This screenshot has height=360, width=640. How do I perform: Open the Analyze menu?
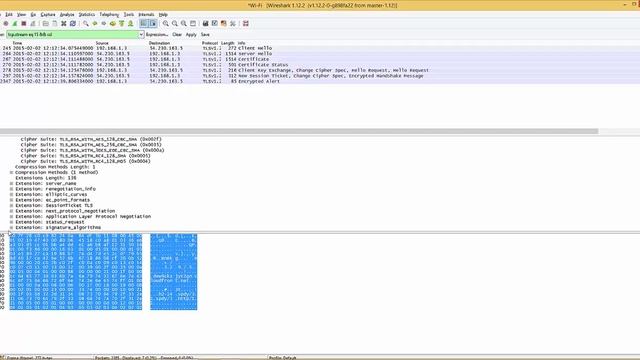67,14
